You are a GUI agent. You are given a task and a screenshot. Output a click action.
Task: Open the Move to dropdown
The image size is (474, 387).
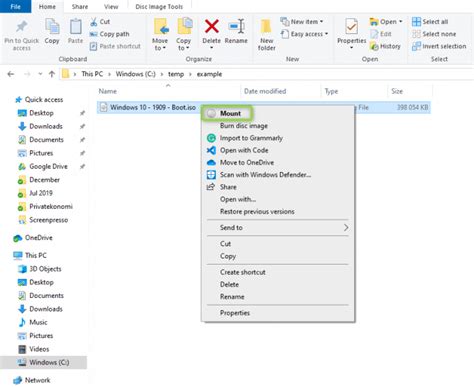[x=160, y=44]
